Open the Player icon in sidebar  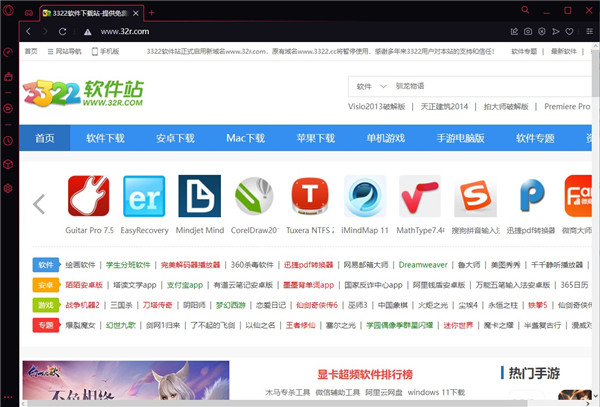(x=8, y=109)
